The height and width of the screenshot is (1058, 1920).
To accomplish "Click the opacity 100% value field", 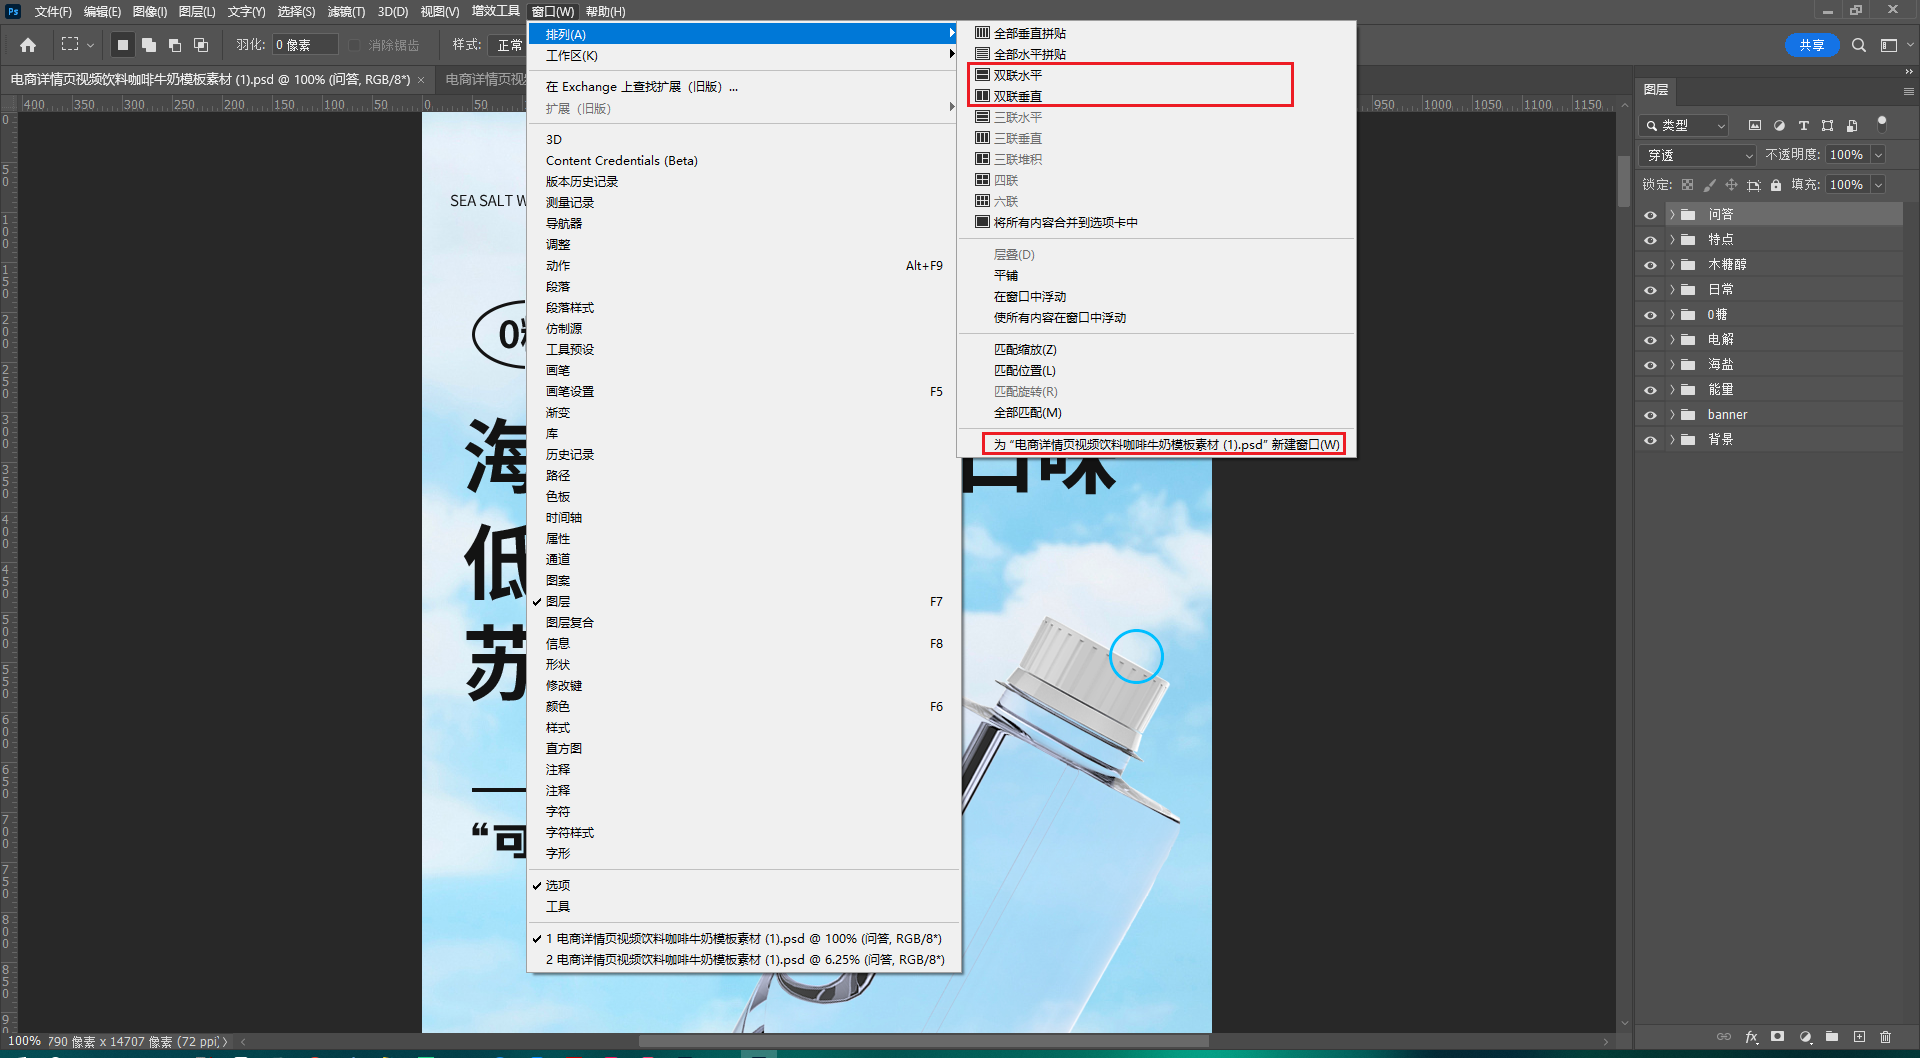I will click(1847, 155).
